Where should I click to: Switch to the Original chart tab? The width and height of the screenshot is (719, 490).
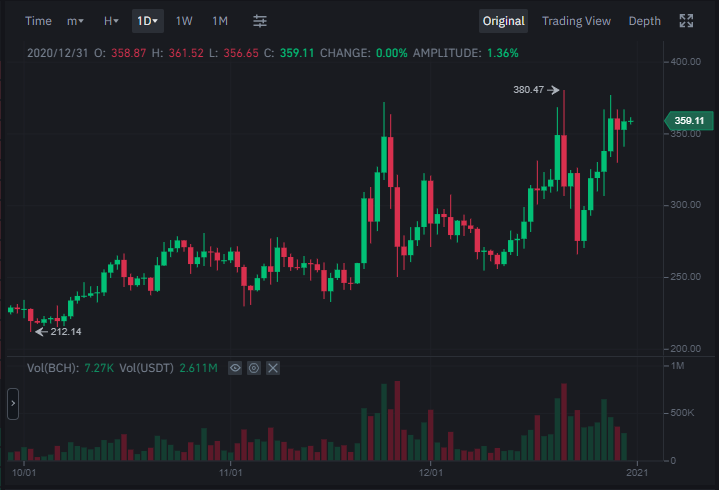(x=503, y=21)
